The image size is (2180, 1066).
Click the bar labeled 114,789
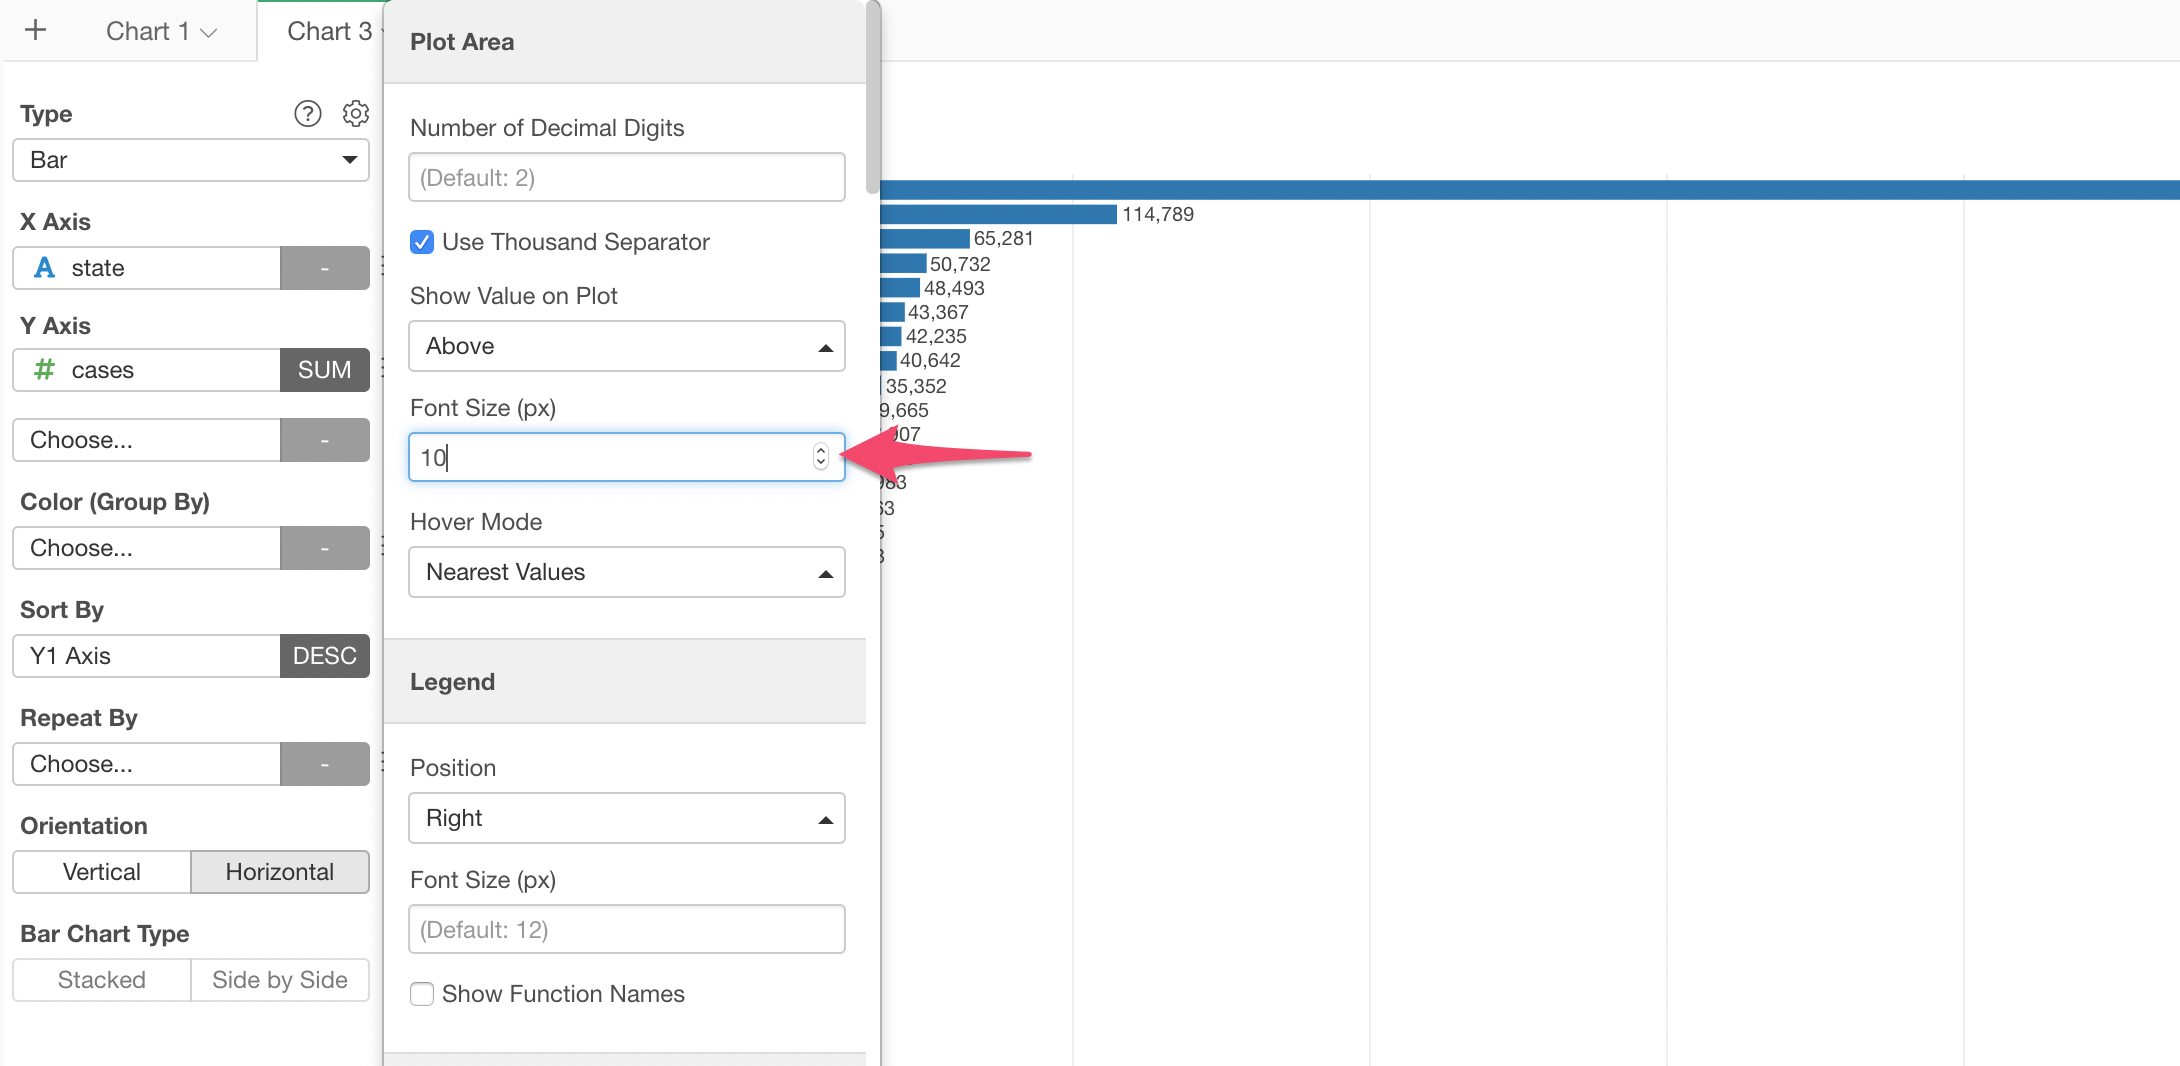click(998, 214)
